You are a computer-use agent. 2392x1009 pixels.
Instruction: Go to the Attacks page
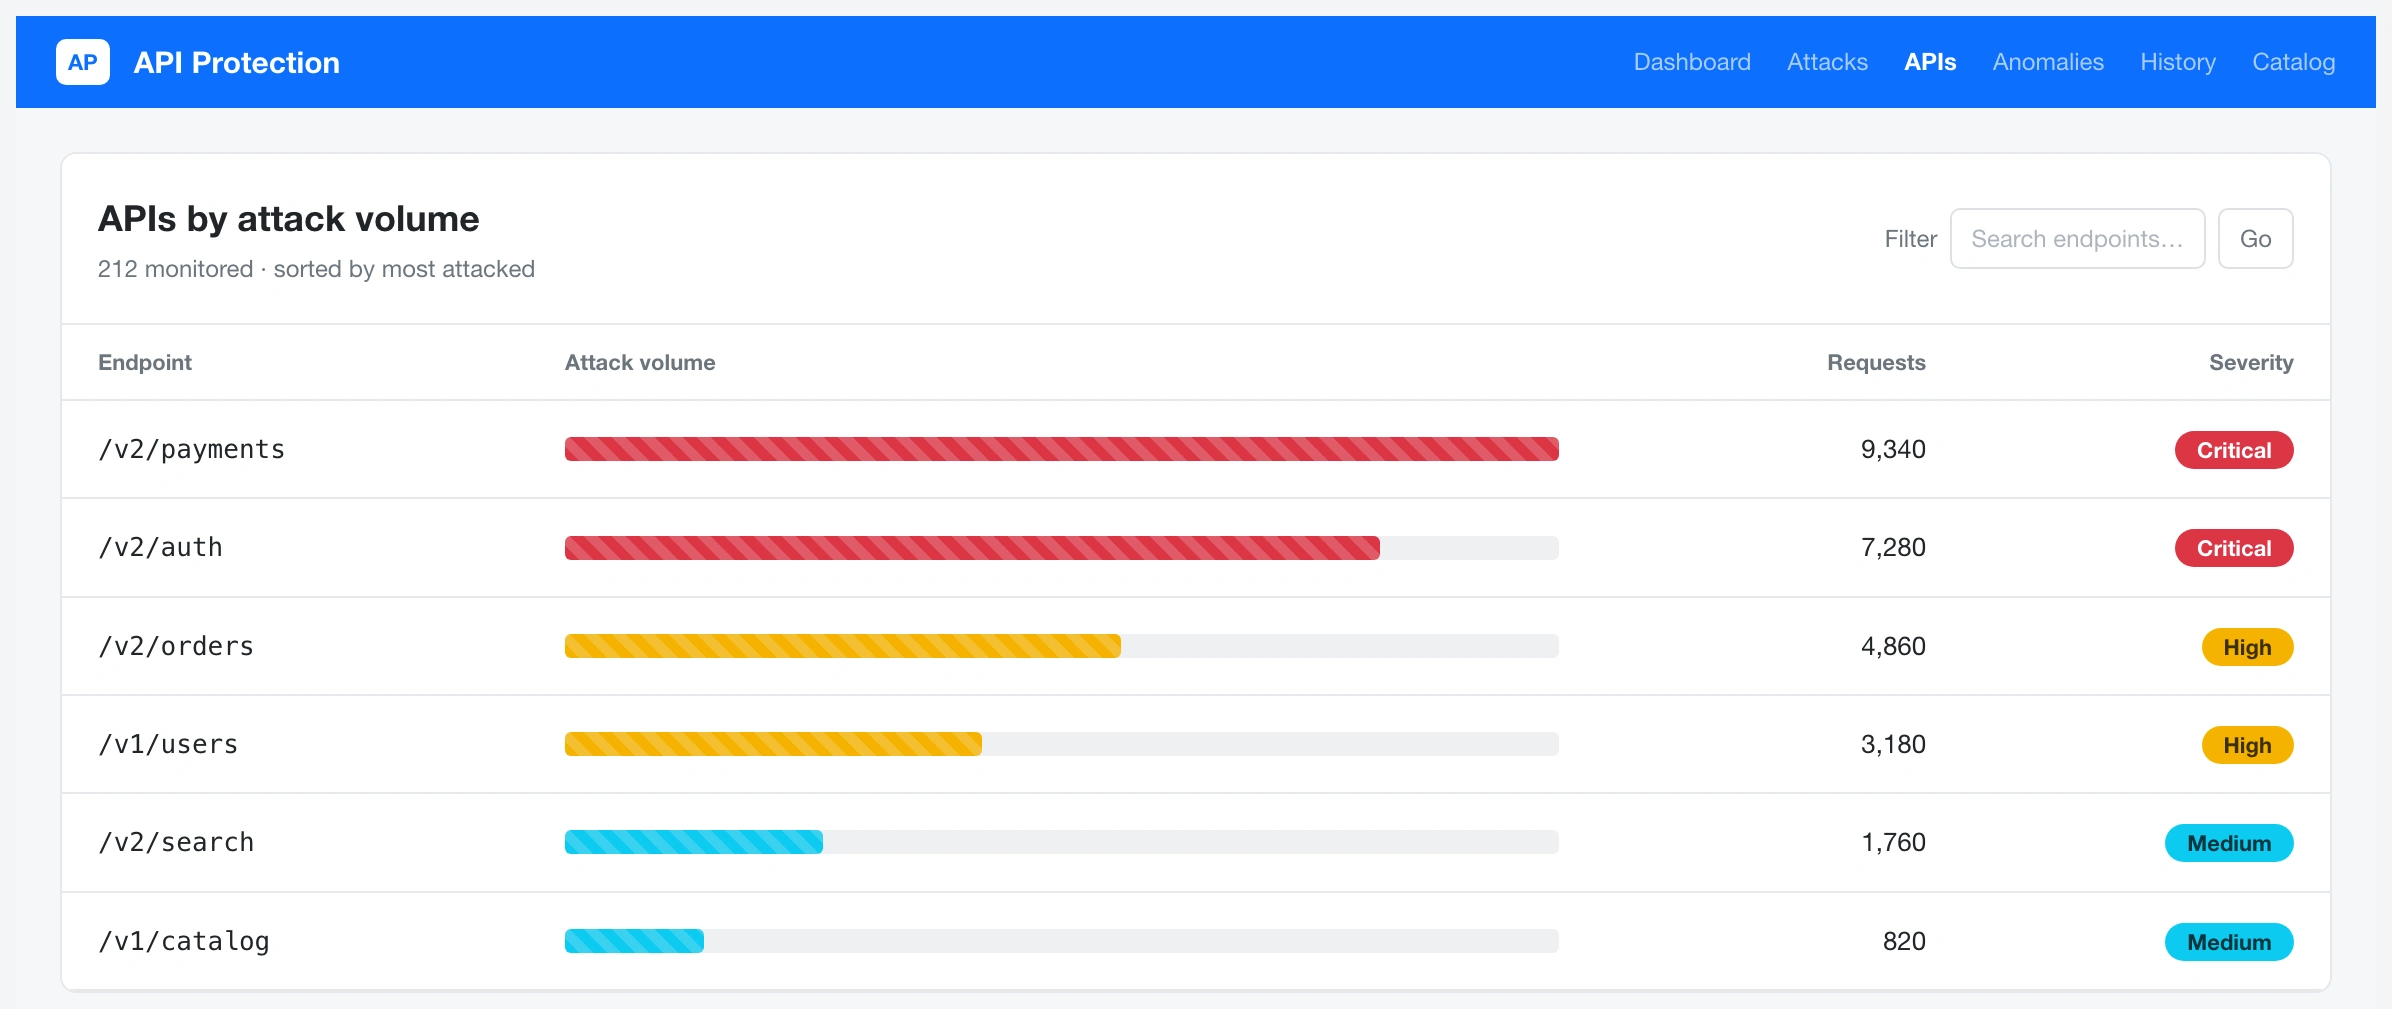(1827, 62)
